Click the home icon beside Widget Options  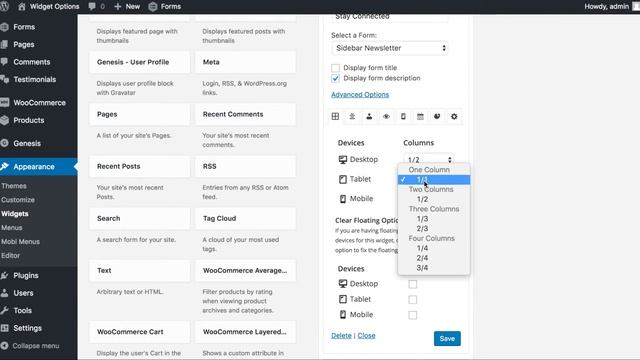(x=22, y=6)
